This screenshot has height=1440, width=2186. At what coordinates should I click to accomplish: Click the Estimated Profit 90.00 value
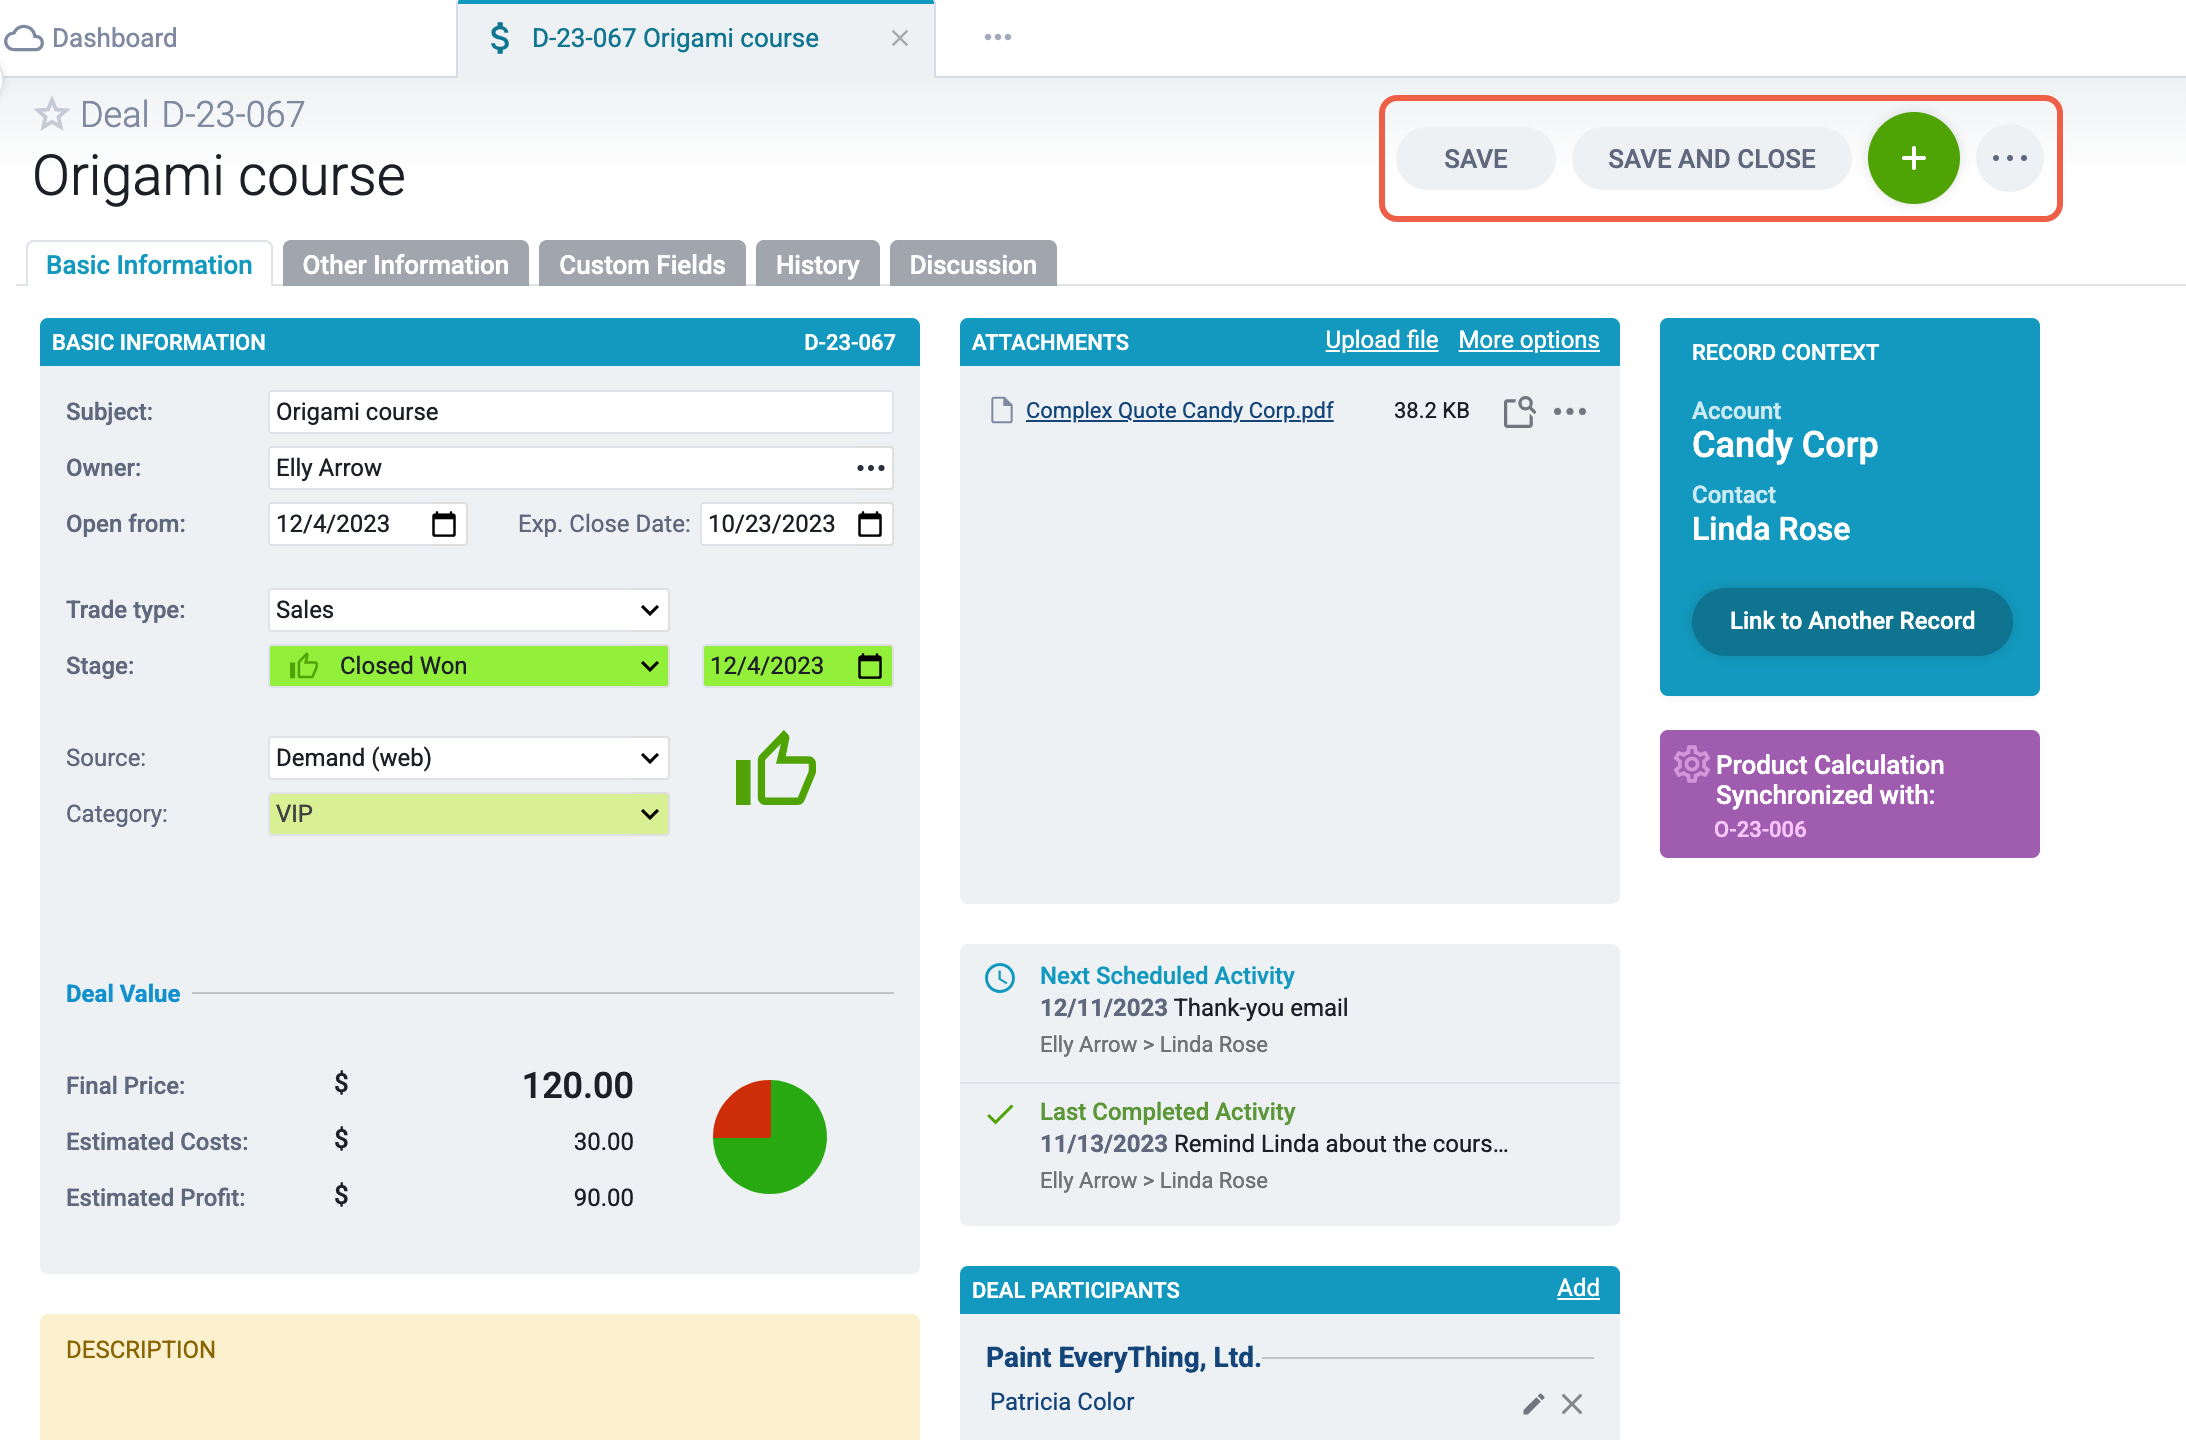coord(603,1198)
